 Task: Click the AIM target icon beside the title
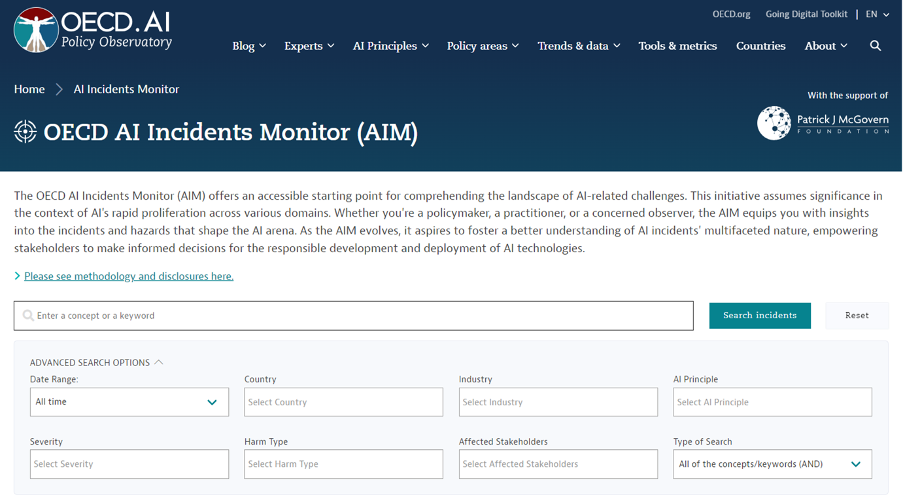coord(25,132)
